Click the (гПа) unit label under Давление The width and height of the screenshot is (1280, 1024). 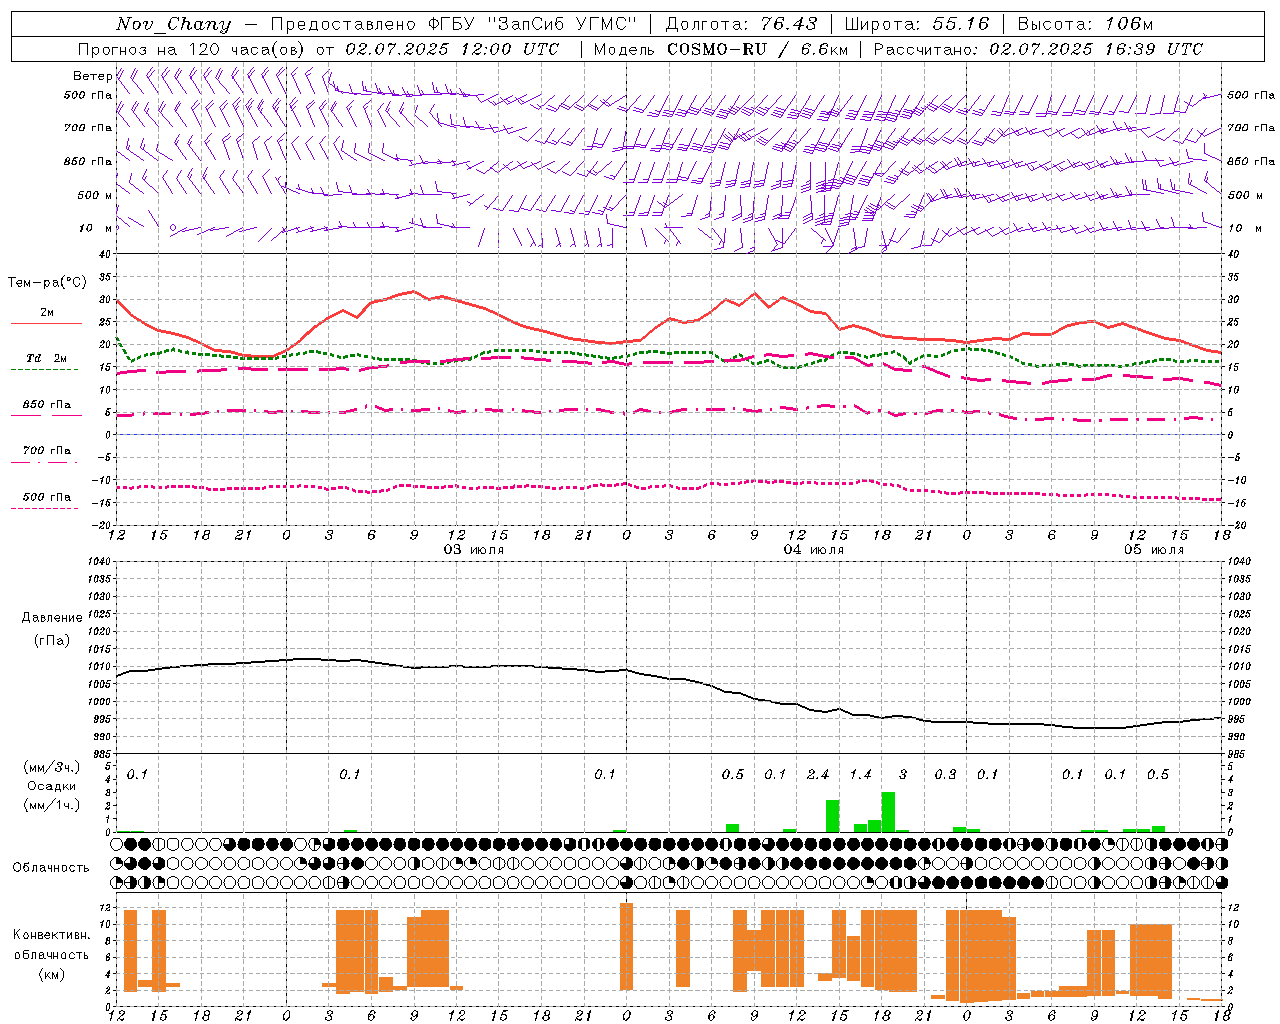point(52,641)
